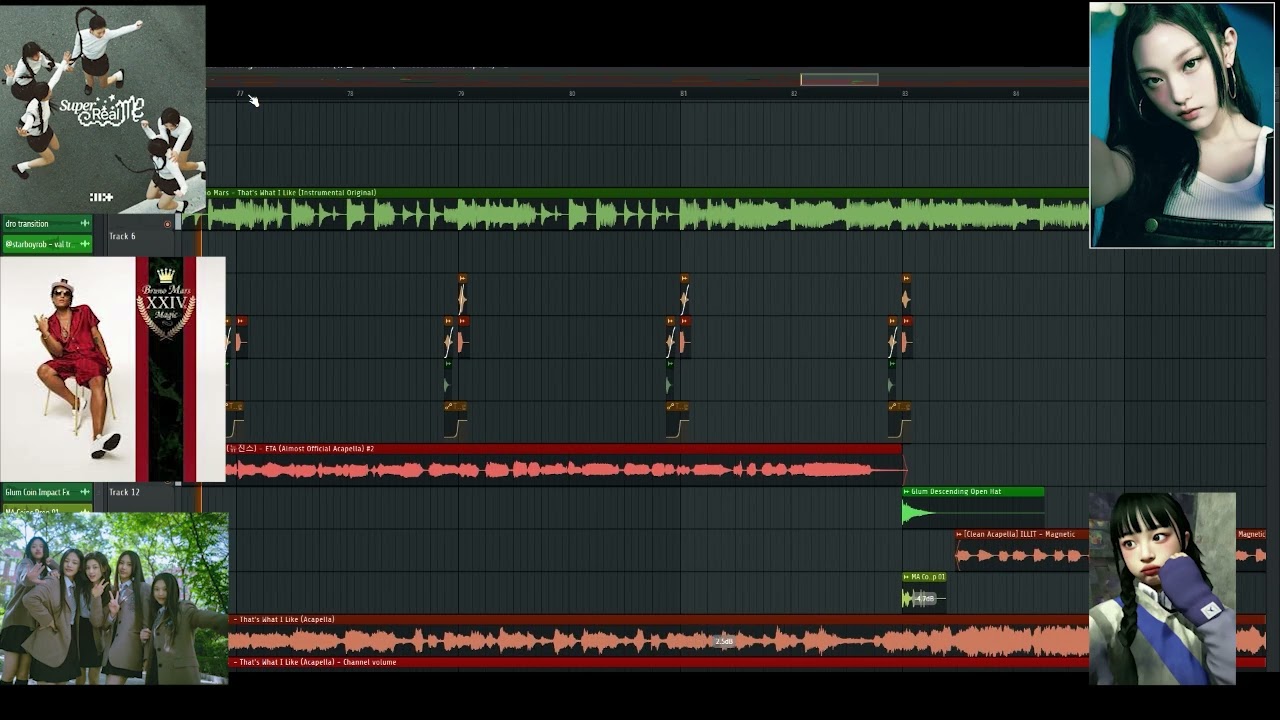Jump to bar 84 on the timeline ruler
The height and width of the screenshot is (720, 1280).
pyautogui.click(x=1016, y=94)
